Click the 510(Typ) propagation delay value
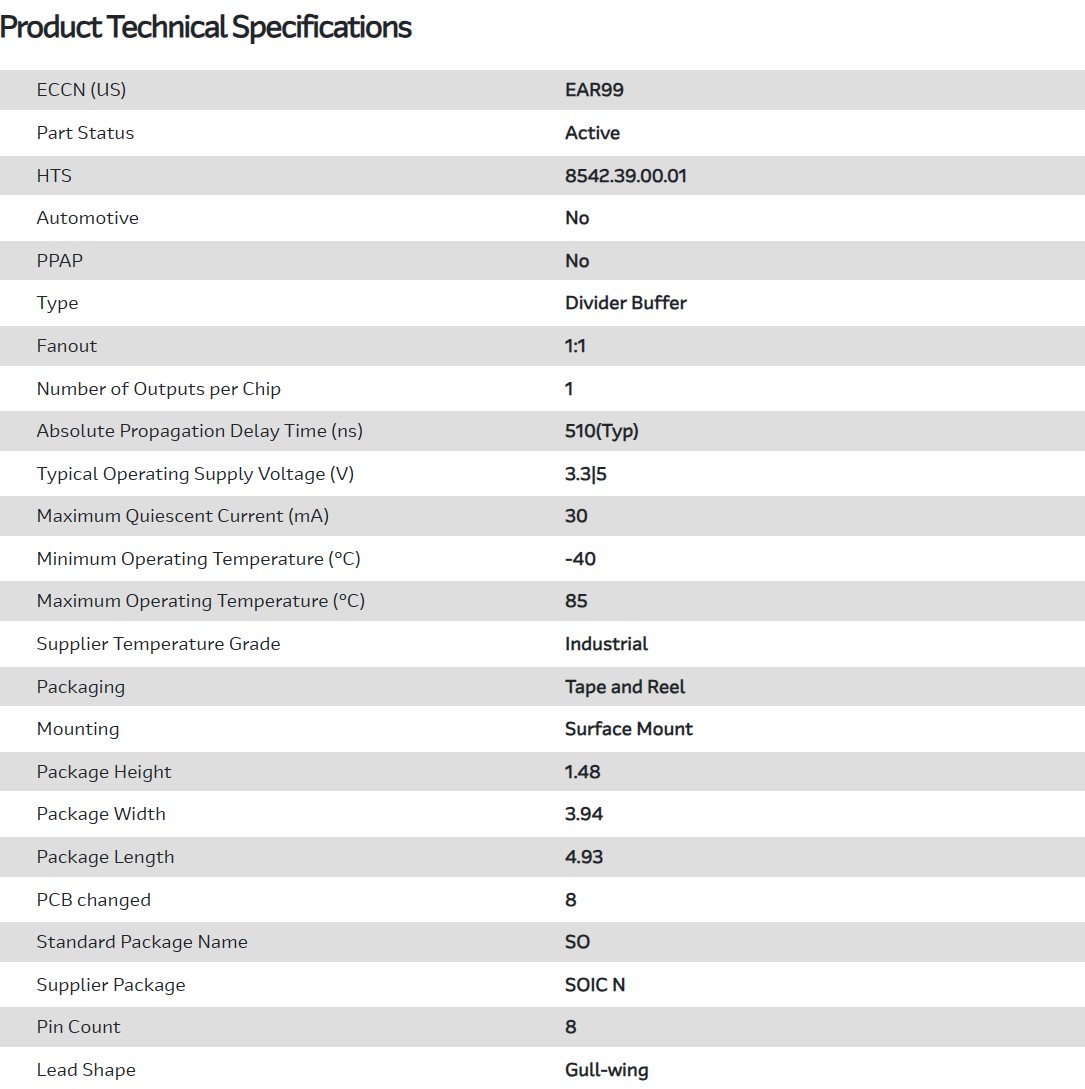This screenshot has width=1085, height=1089. pos(601,431)
